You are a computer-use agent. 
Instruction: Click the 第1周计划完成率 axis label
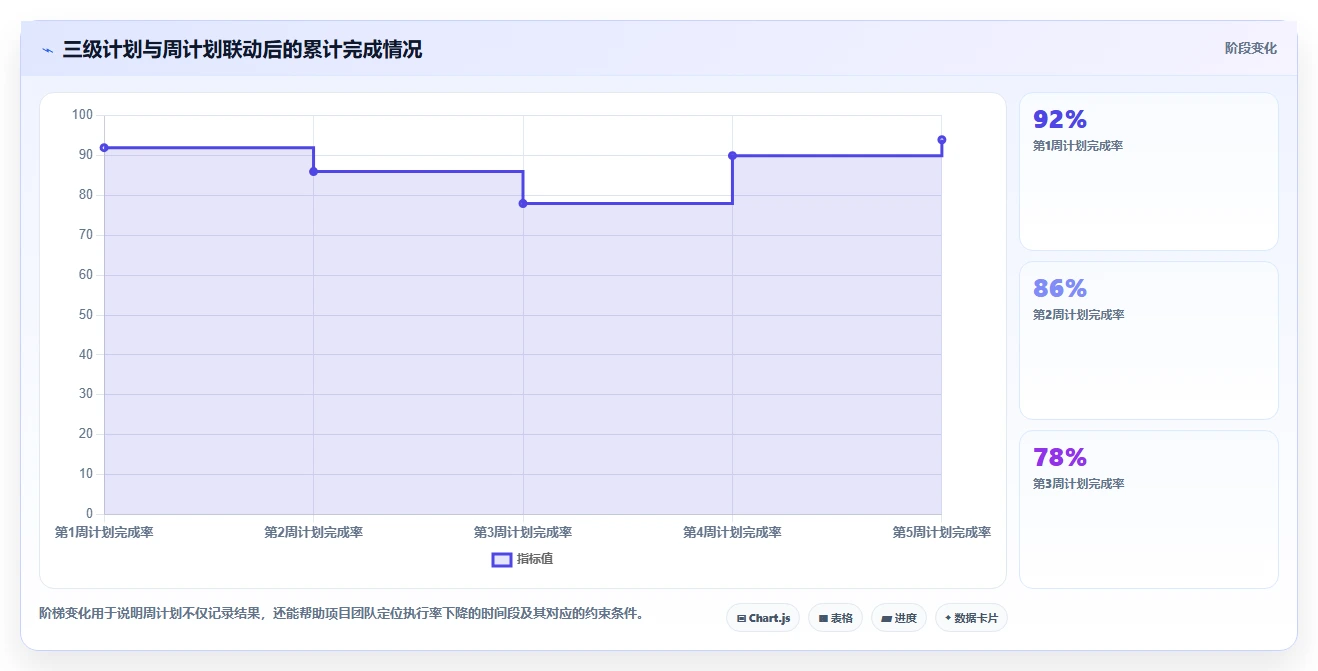[x=104, y=533]
